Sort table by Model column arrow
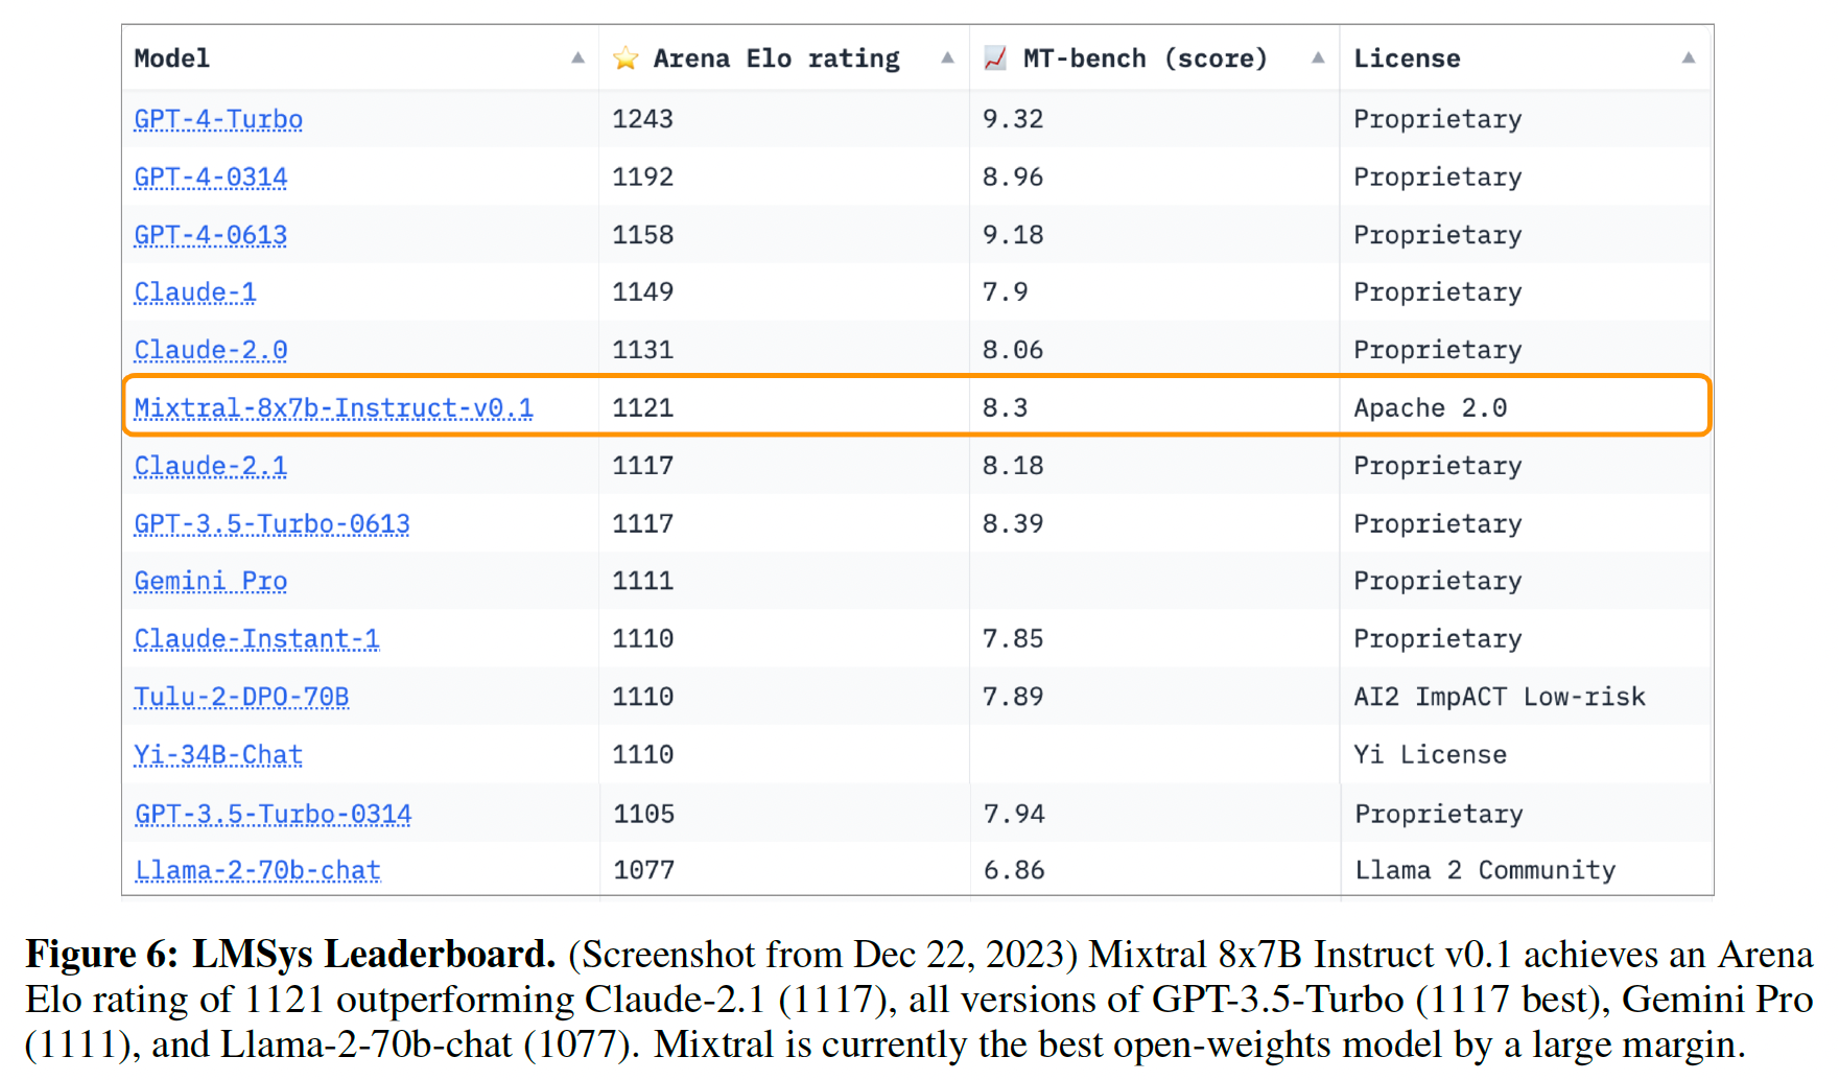This screenshot has height=1080, width=1840. [578, 58]
